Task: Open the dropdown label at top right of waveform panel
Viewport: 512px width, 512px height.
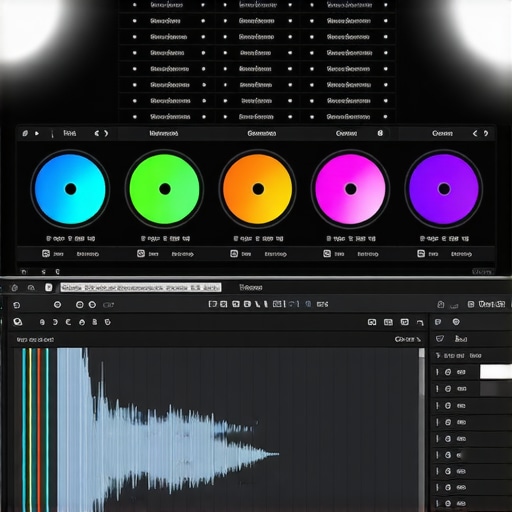Action: pos(408,339)
